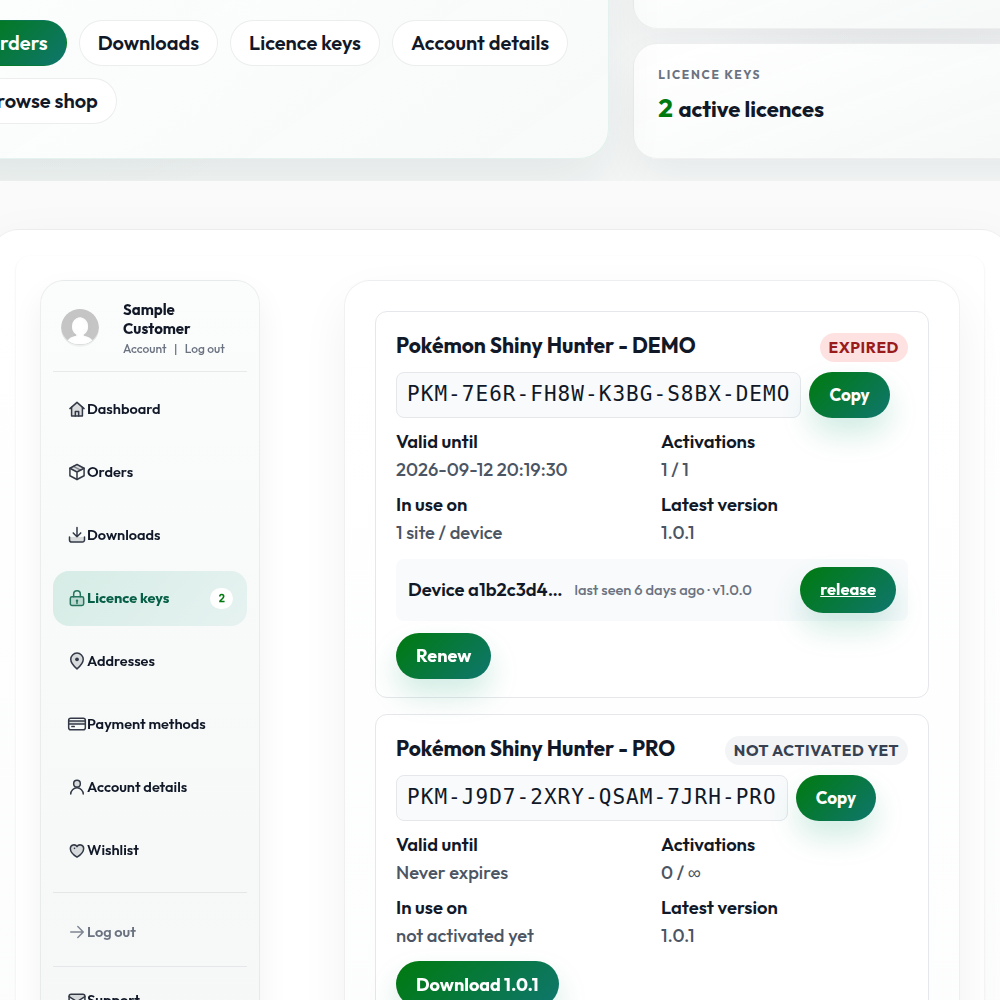Copy the DEMO licence key
This screenshot has height=1000, width=1000.
tap(849, 395)
